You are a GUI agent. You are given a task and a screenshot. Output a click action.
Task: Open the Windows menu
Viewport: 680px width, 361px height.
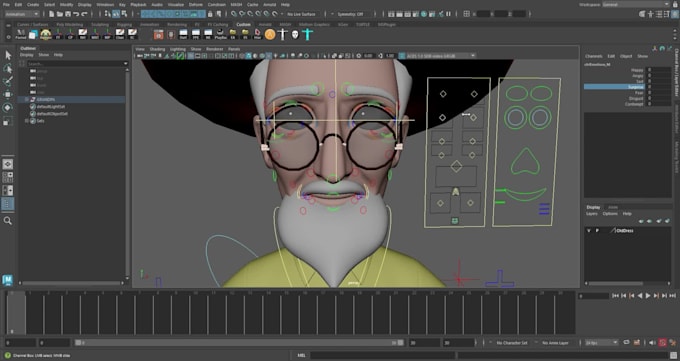tap(105, 4)
